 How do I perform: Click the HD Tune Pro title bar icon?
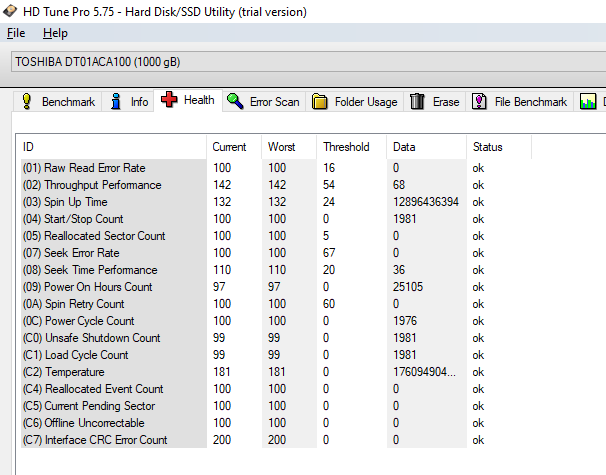(10, 11)
